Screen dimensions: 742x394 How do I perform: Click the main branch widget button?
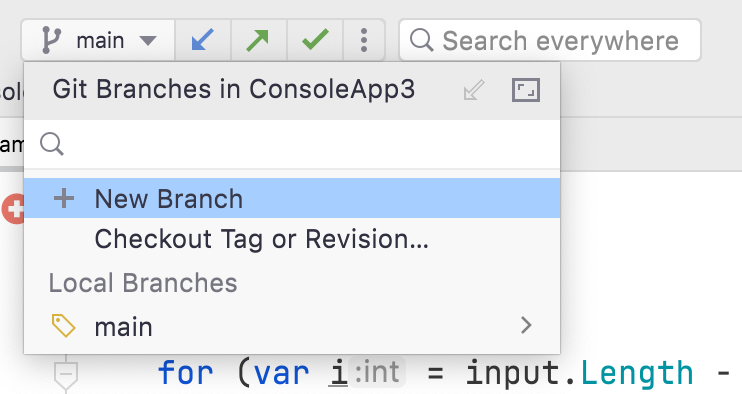98,40
